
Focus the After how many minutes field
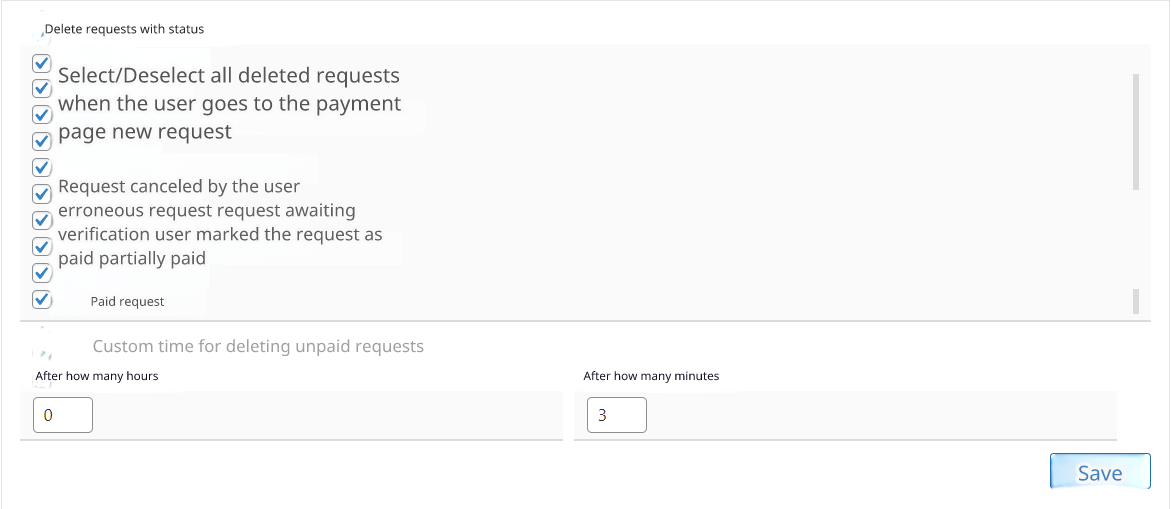pyautogui.click(x=616, y=415)
